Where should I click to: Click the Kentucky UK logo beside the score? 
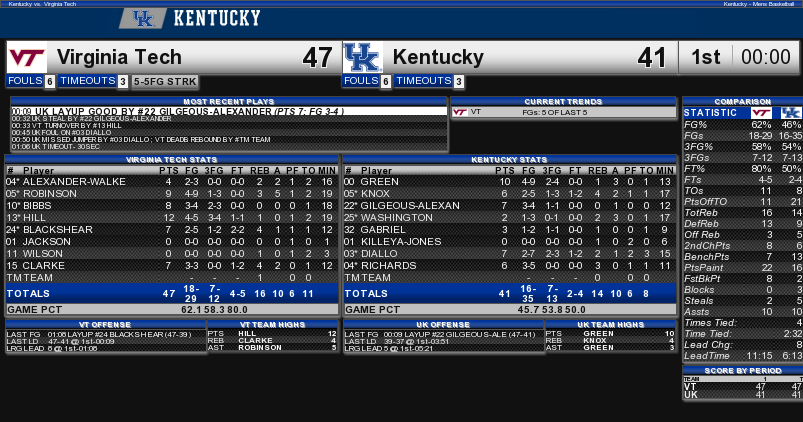coord(363,57)
